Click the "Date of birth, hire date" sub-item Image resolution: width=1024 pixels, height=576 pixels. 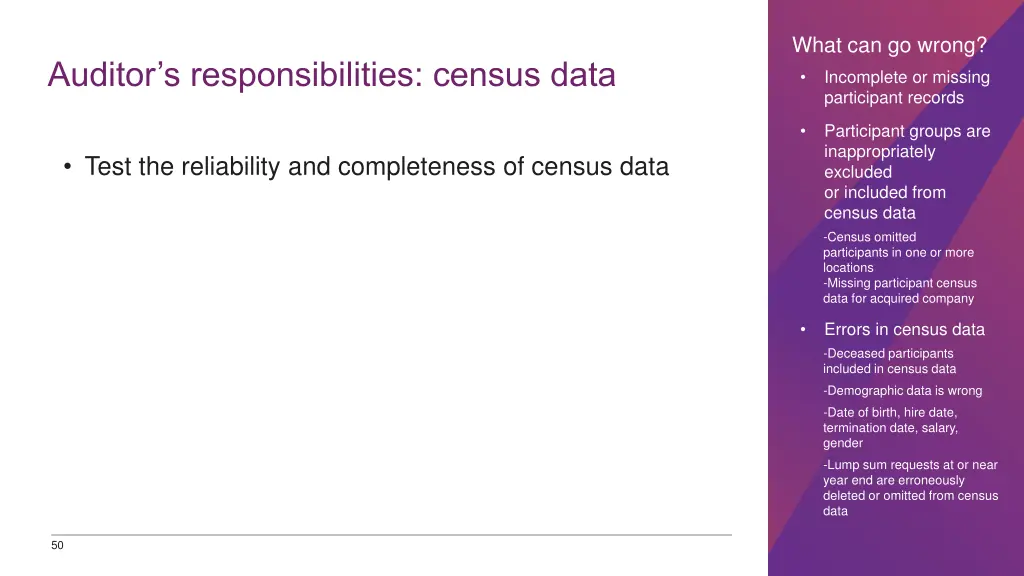point(890,412)
